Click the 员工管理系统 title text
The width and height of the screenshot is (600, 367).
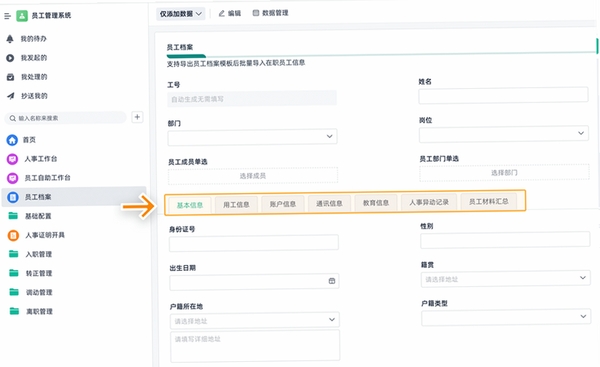click(51, 16)
